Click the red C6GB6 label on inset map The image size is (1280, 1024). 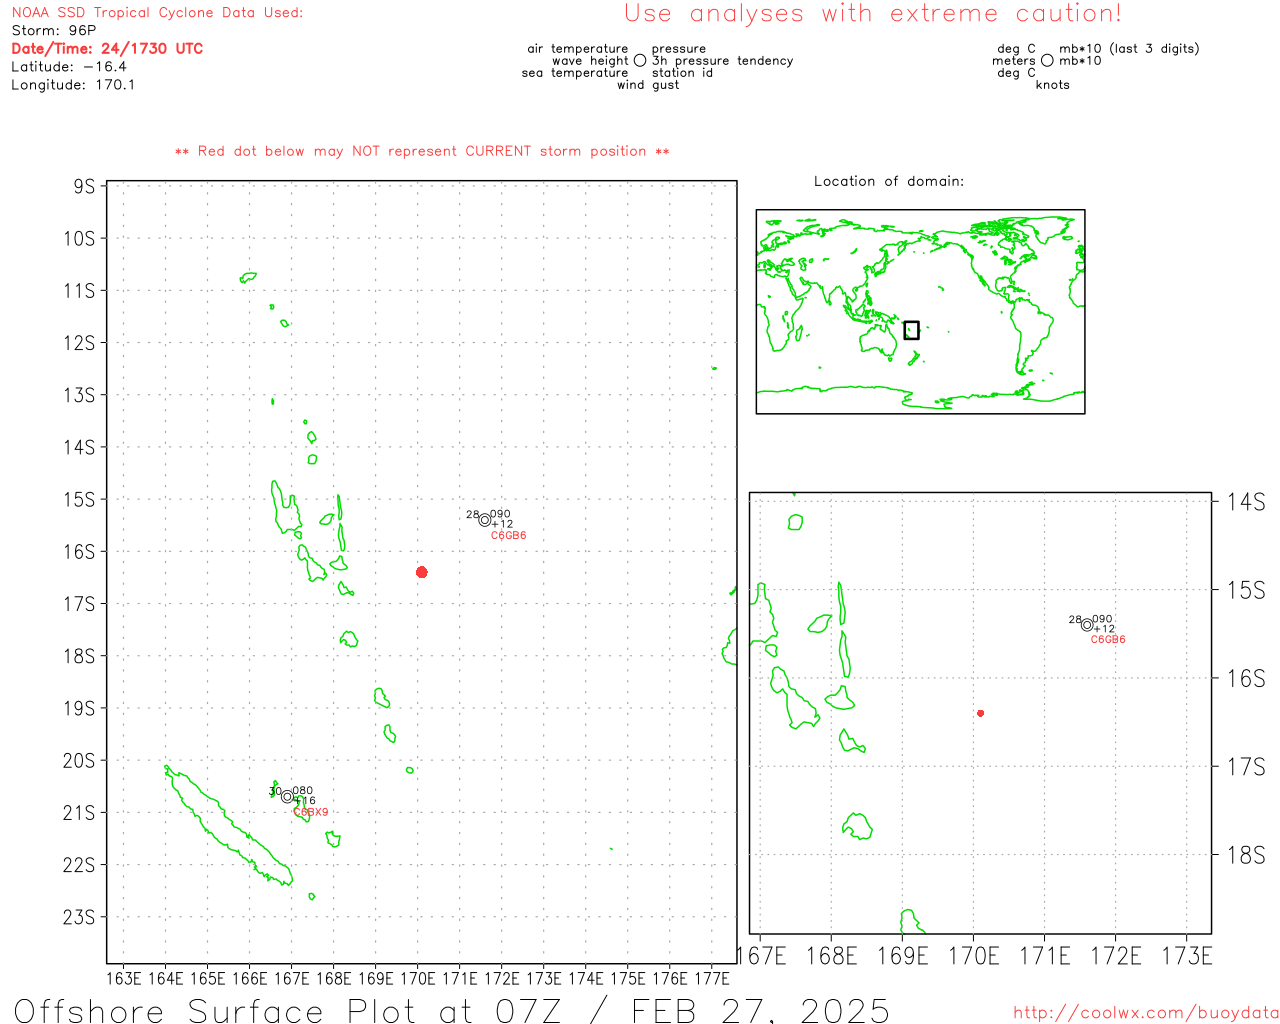(x=1108, y=640)
